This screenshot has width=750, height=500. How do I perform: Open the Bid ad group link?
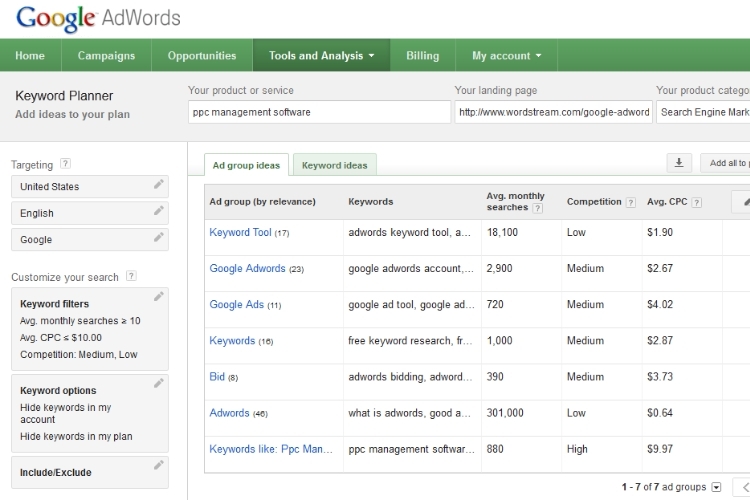point(217,377)
